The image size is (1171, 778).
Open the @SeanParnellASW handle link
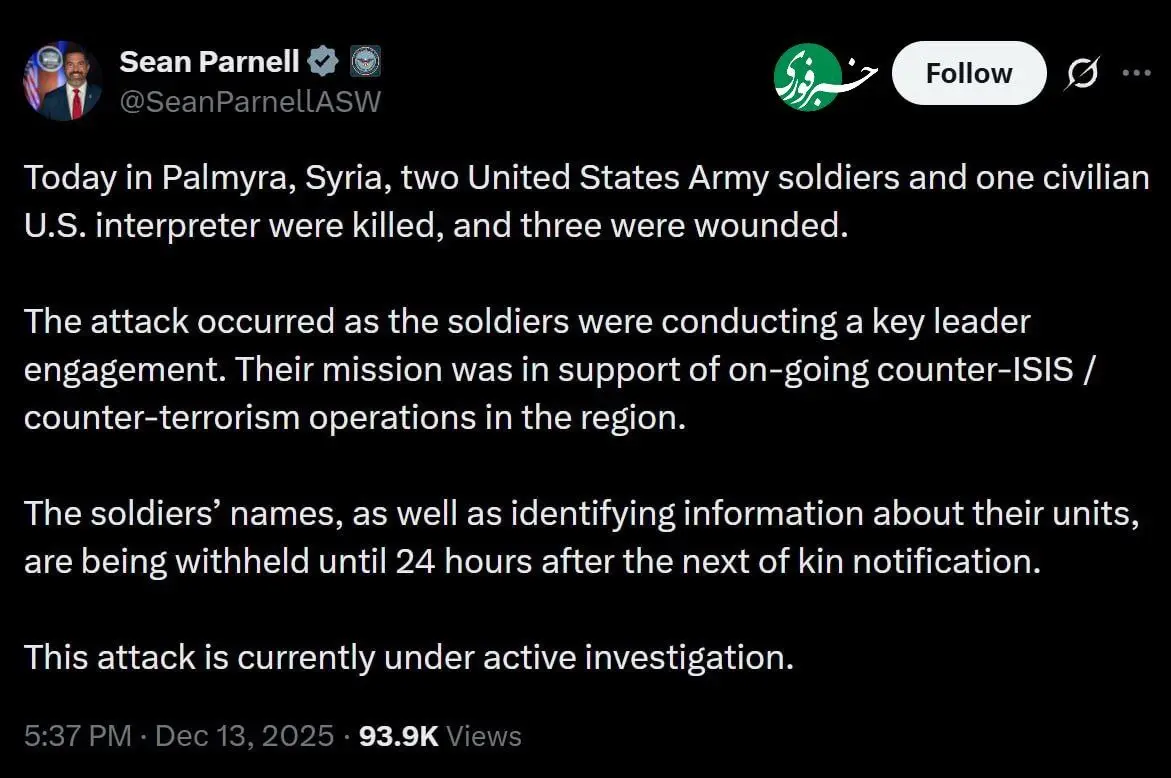(x=250, y=100)
